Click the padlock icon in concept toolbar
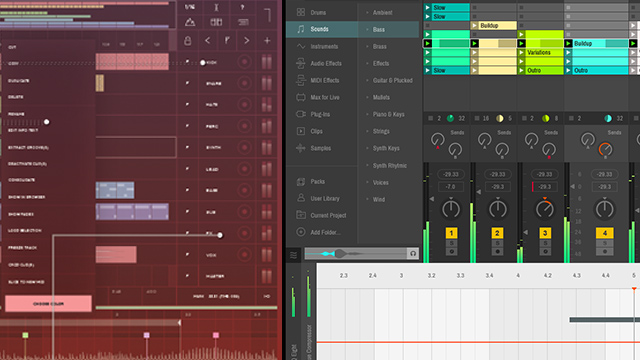Viewport: 640px width, 360px height. [x=187, y=40]
